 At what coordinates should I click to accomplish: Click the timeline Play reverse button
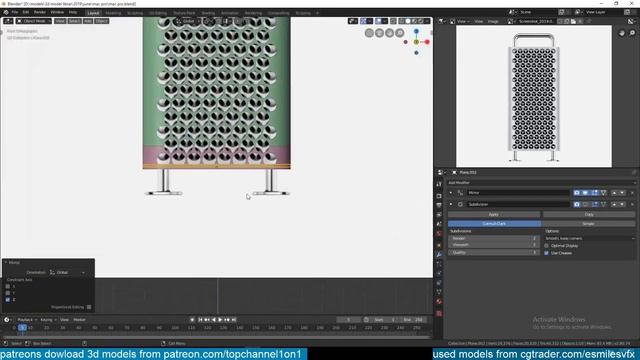coord(213,320)
